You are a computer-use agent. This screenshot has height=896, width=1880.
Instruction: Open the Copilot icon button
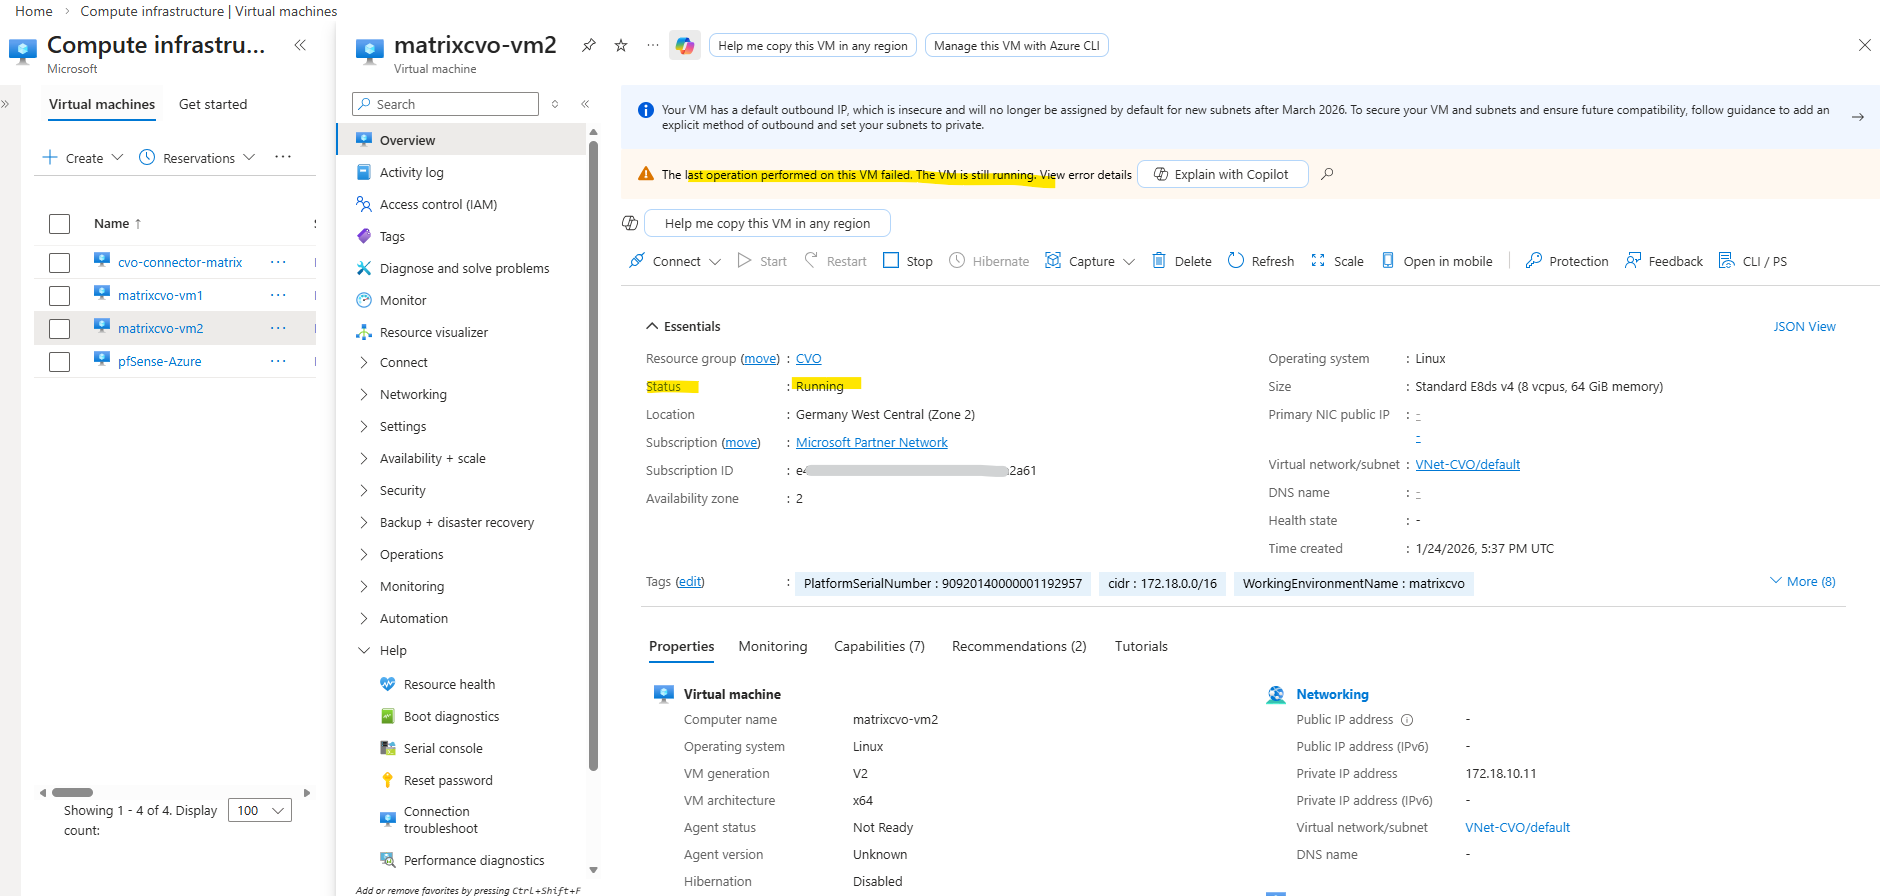tap(685, 46)
